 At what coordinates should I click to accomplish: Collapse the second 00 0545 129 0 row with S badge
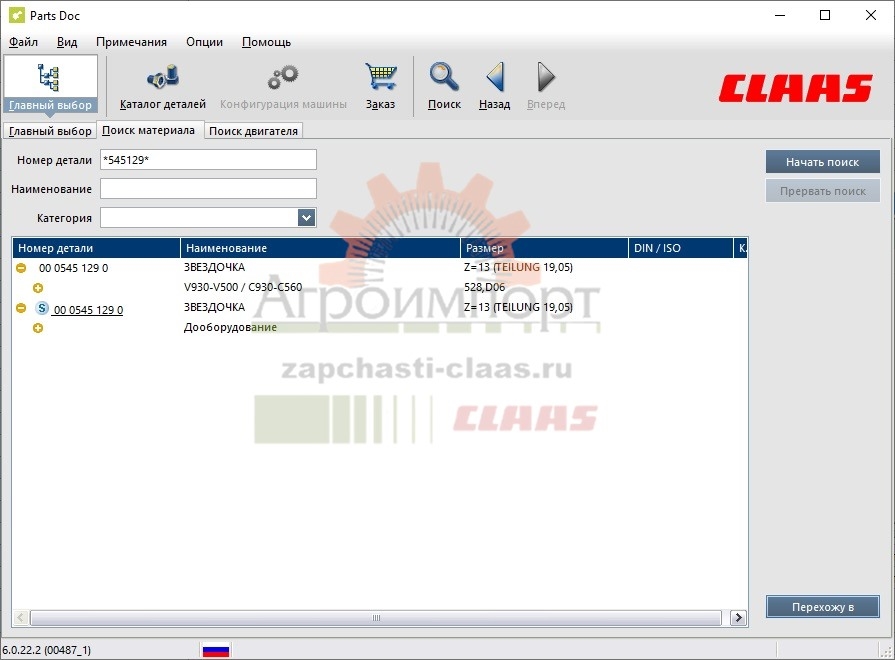21,308
